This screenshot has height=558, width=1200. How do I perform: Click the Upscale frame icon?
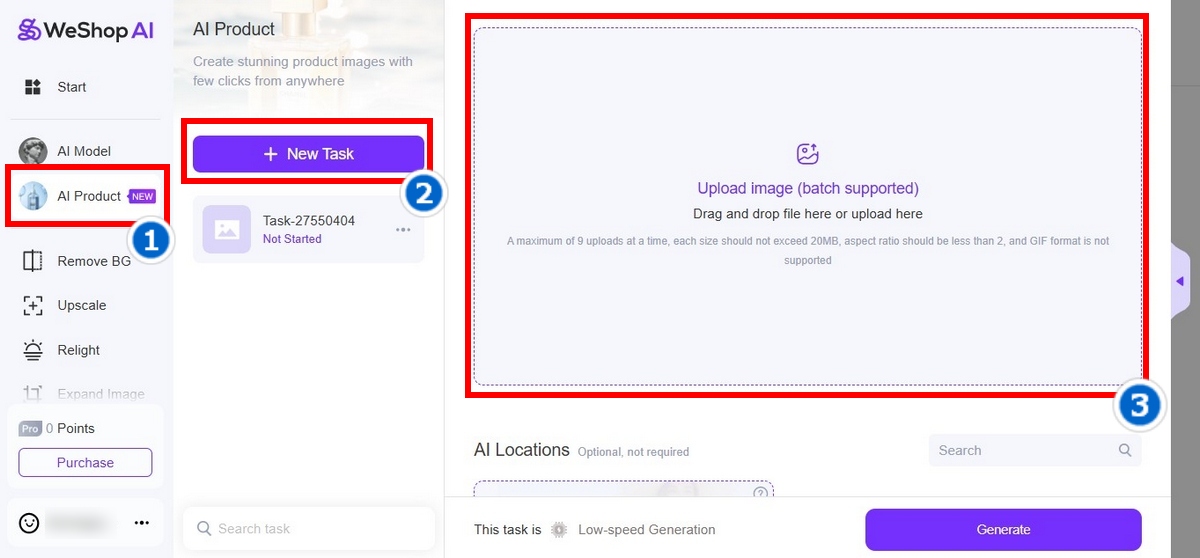pyautogui.click(x=33, y=305)
